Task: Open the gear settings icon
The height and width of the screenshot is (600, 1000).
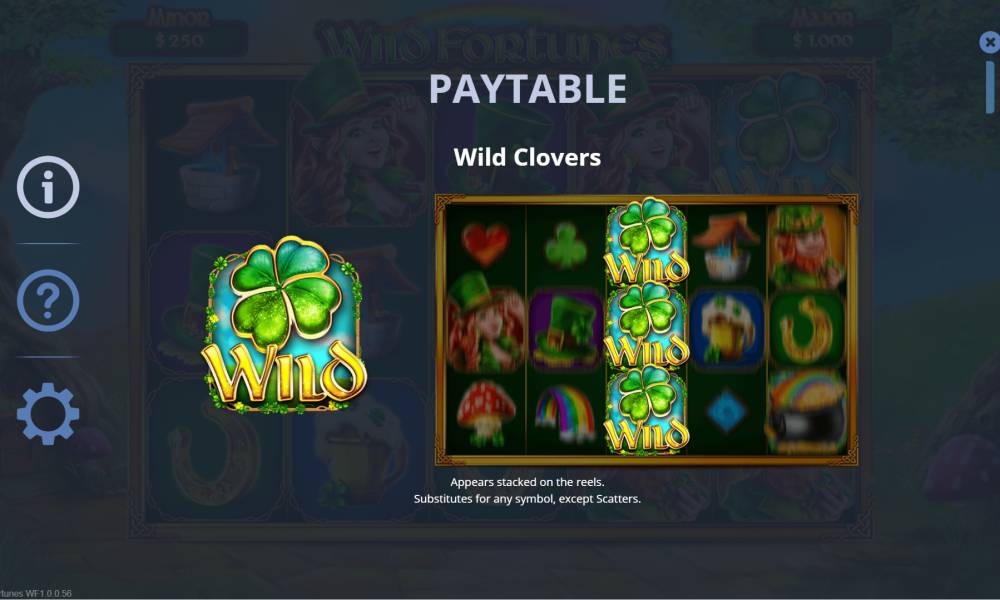Action: coord(48,414)
